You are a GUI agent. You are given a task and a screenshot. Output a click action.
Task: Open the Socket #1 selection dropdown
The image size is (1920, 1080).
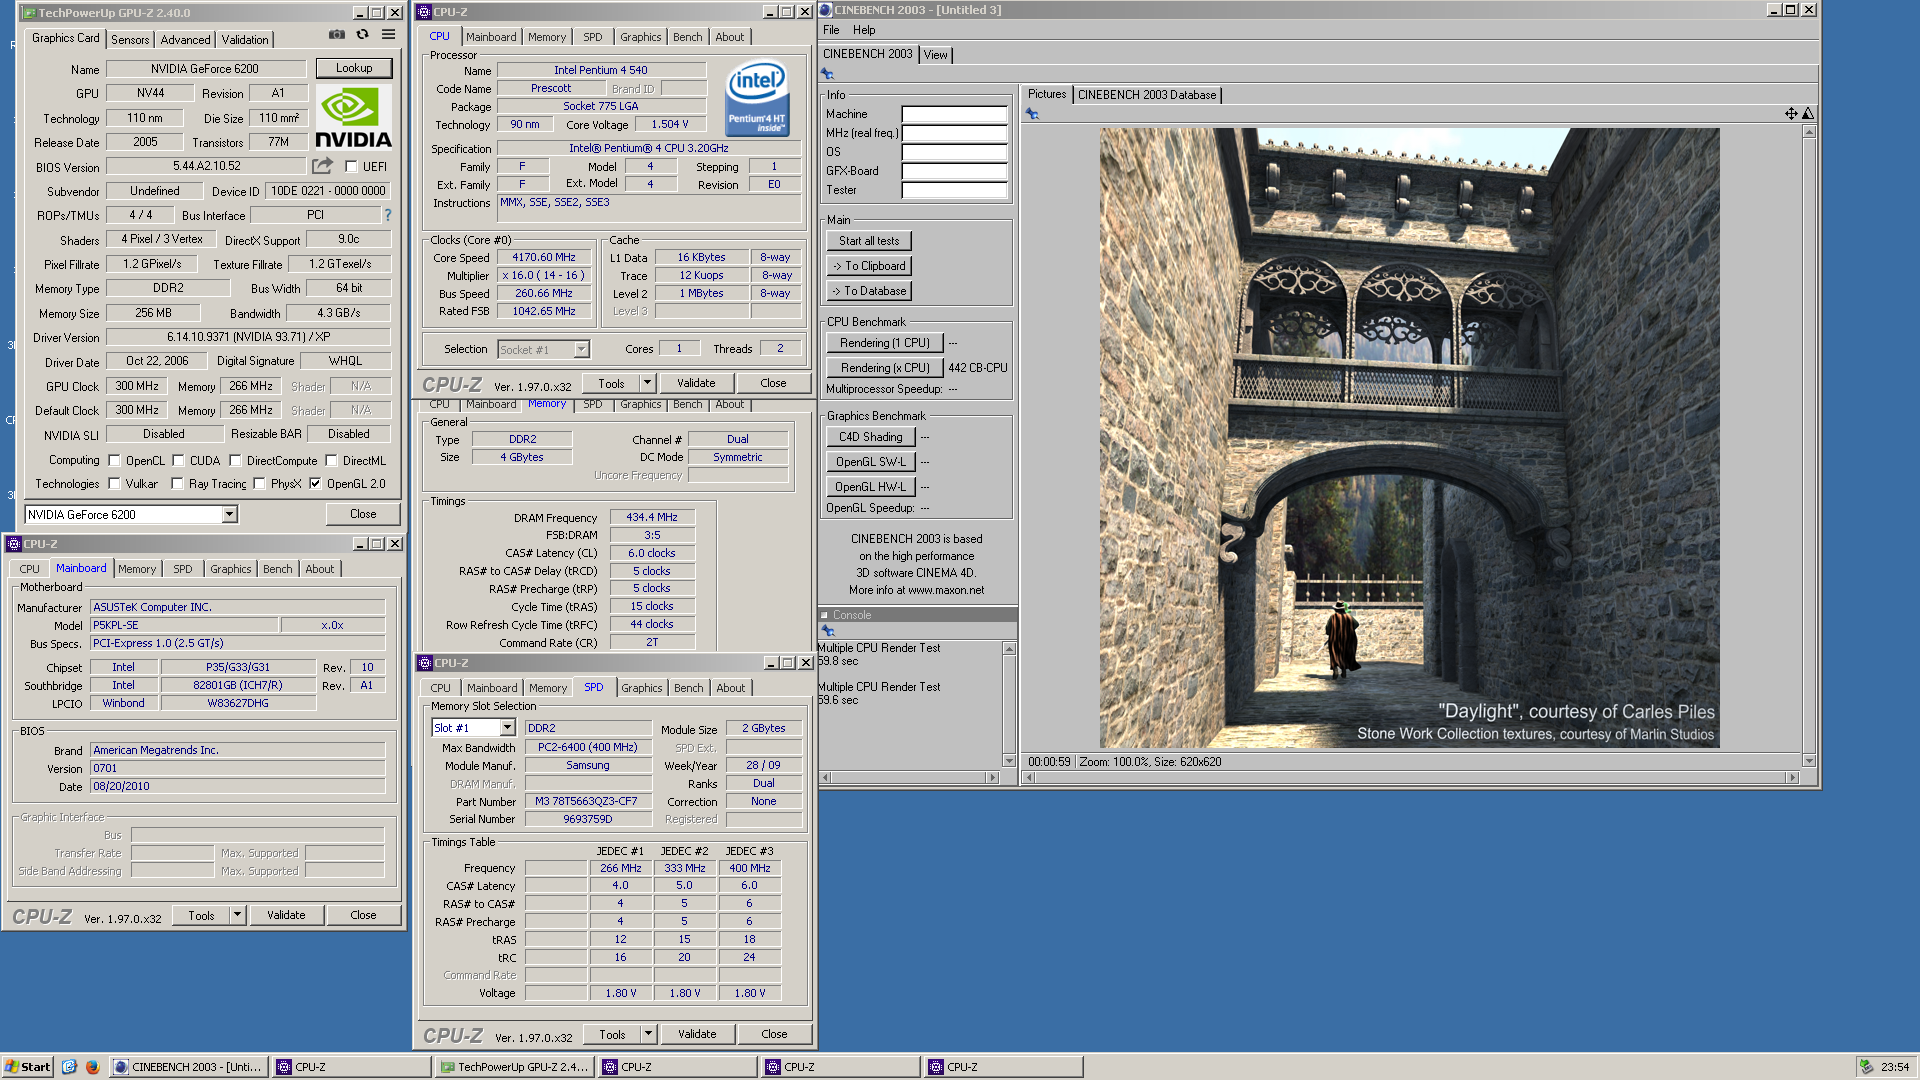581,350
